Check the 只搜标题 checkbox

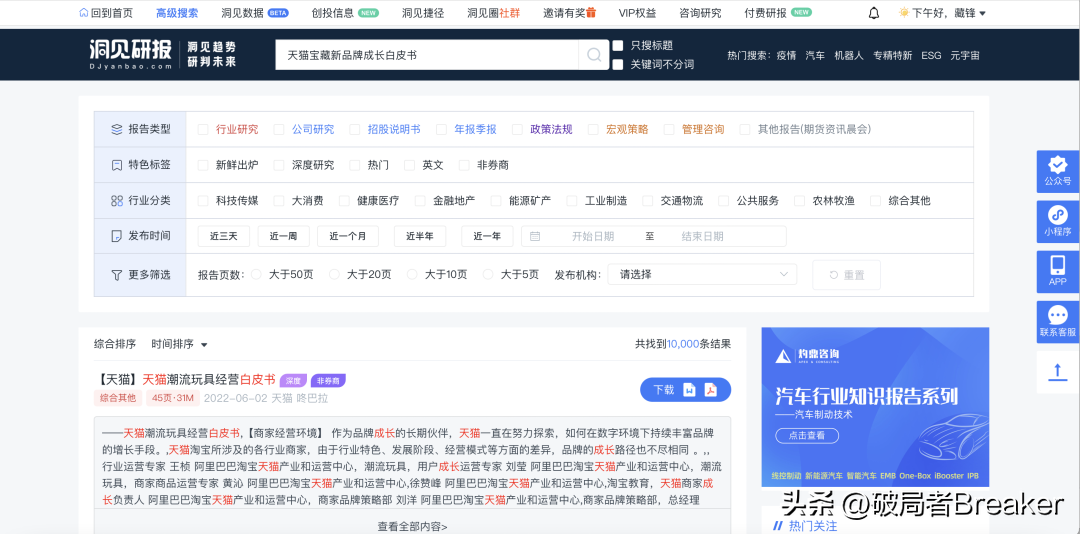[x=618, y=45]
